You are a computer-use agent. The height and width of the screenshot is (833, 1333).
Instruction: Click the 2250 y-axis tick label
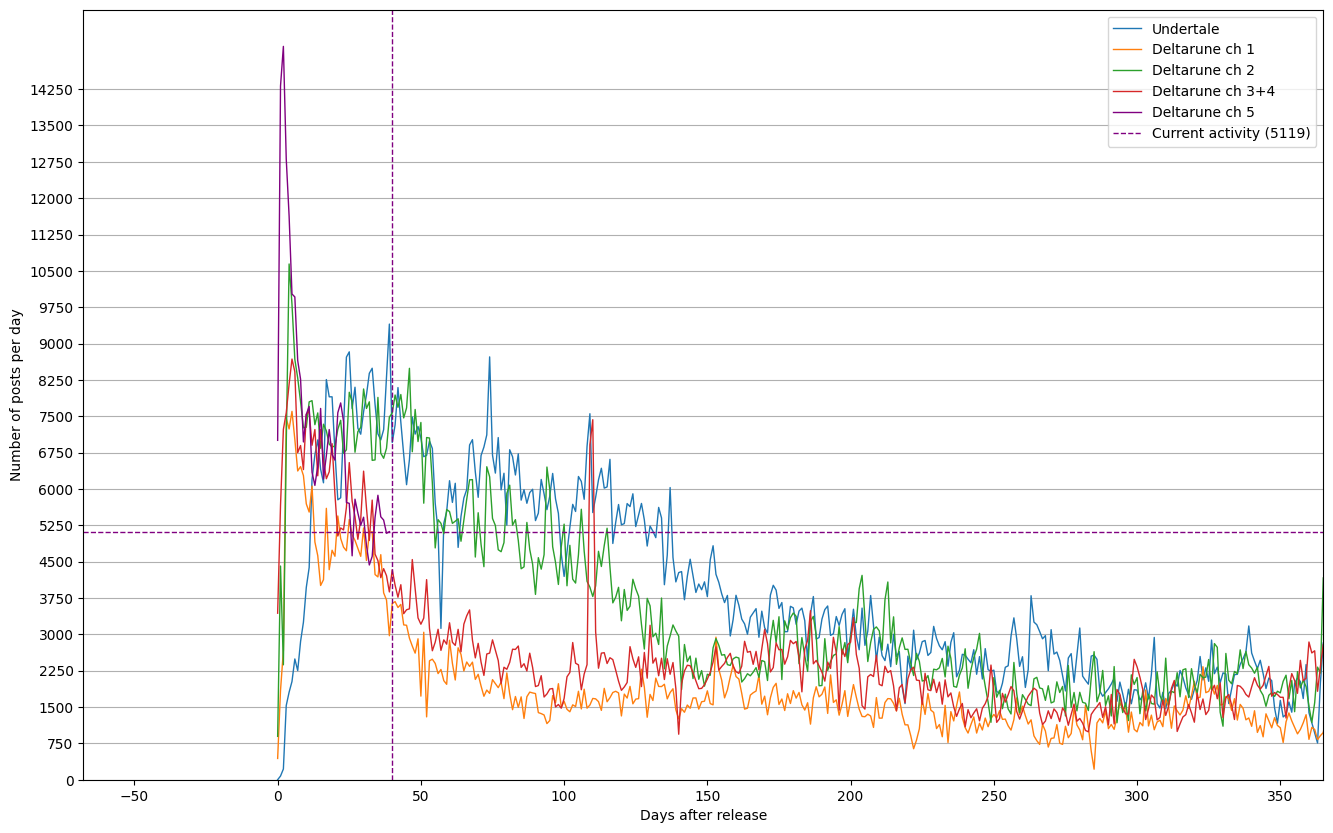(x=59, y=671)
